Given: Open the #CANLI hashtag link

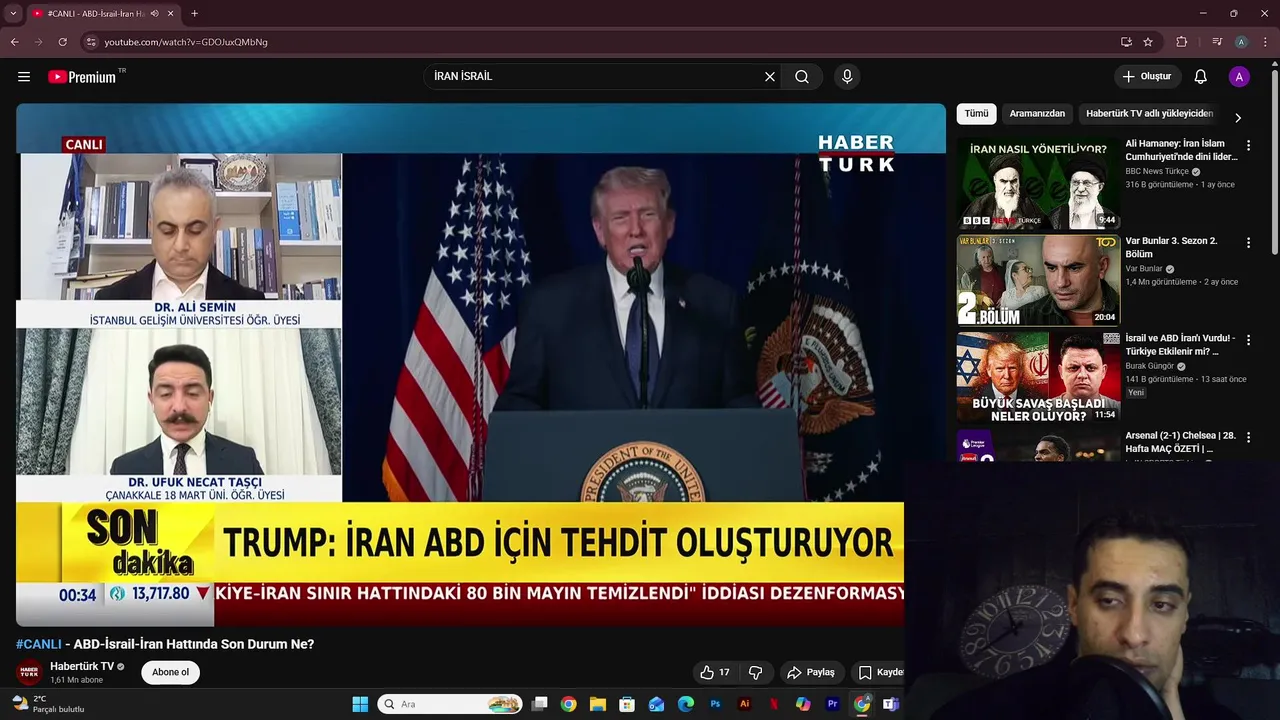Looking at the screenshot, I should [x=39, y=644].
